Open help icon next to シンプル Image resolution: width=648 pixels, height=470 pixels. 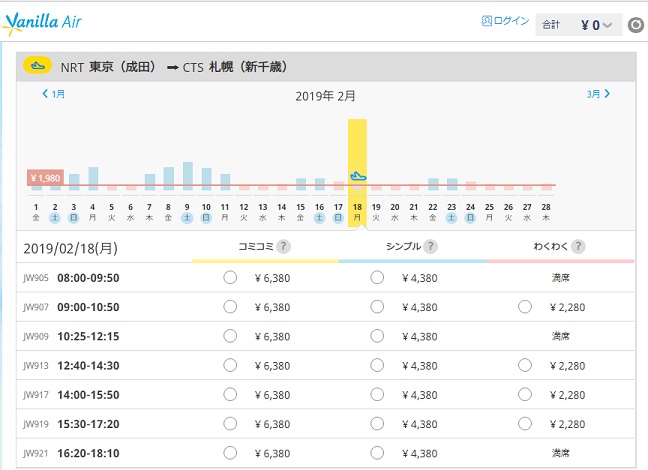[x=430, y=246]
